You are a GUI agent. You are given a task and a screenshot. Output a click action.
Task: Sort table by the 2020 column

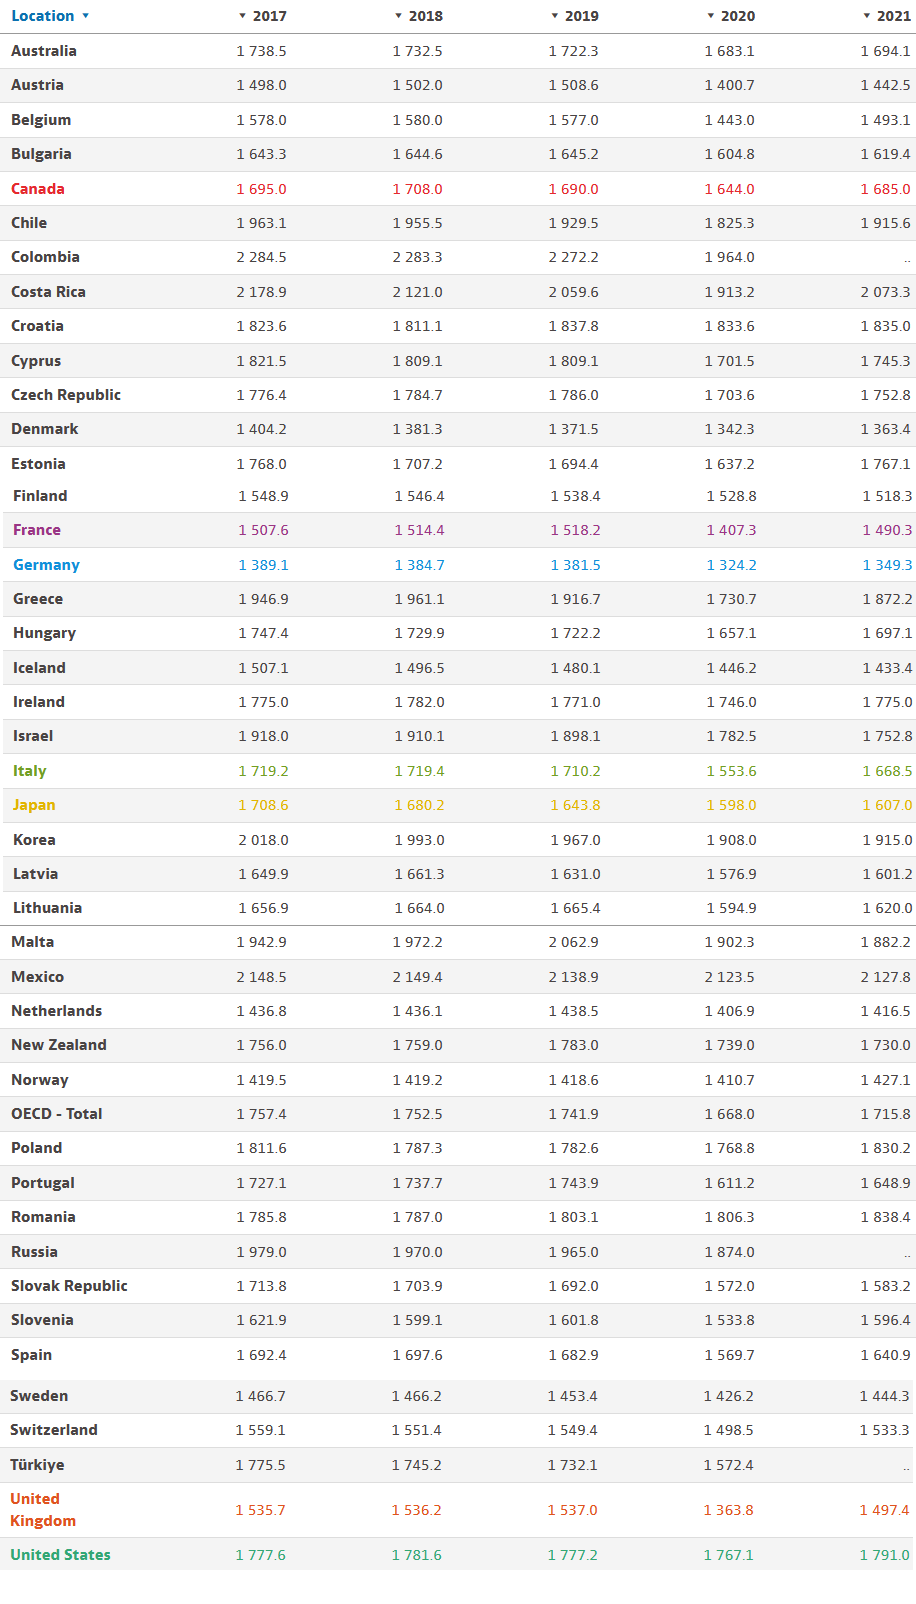731,16
